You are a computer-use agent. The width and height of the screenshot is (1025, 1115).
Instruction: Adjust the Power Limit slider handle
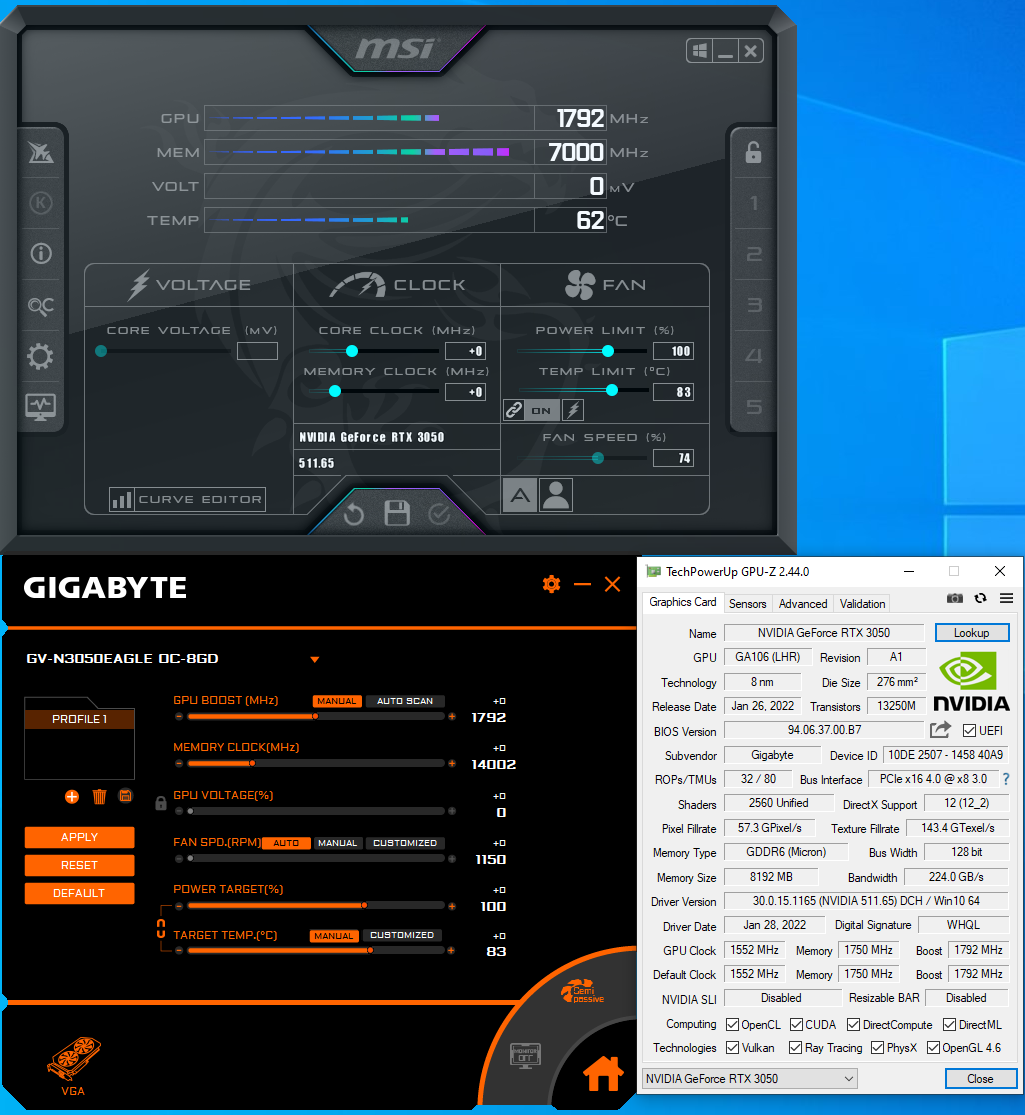[607, 351]
